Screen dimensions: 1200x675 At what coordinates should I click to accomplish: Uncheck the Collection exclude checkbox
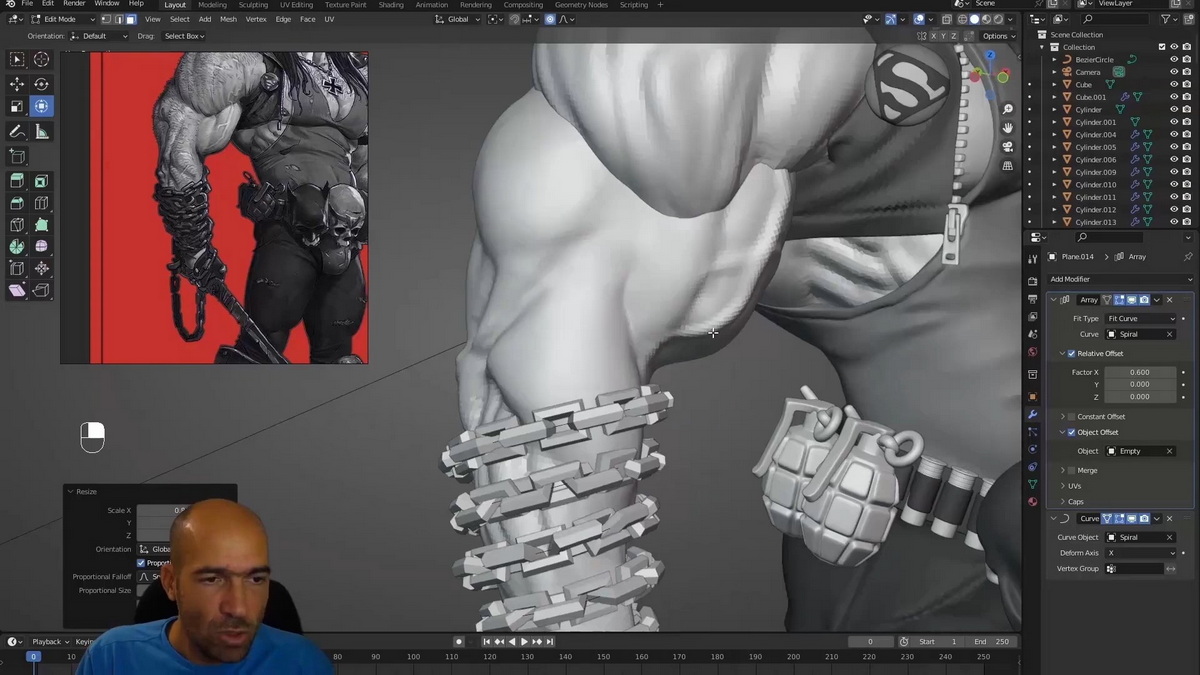click(1161, 47)
